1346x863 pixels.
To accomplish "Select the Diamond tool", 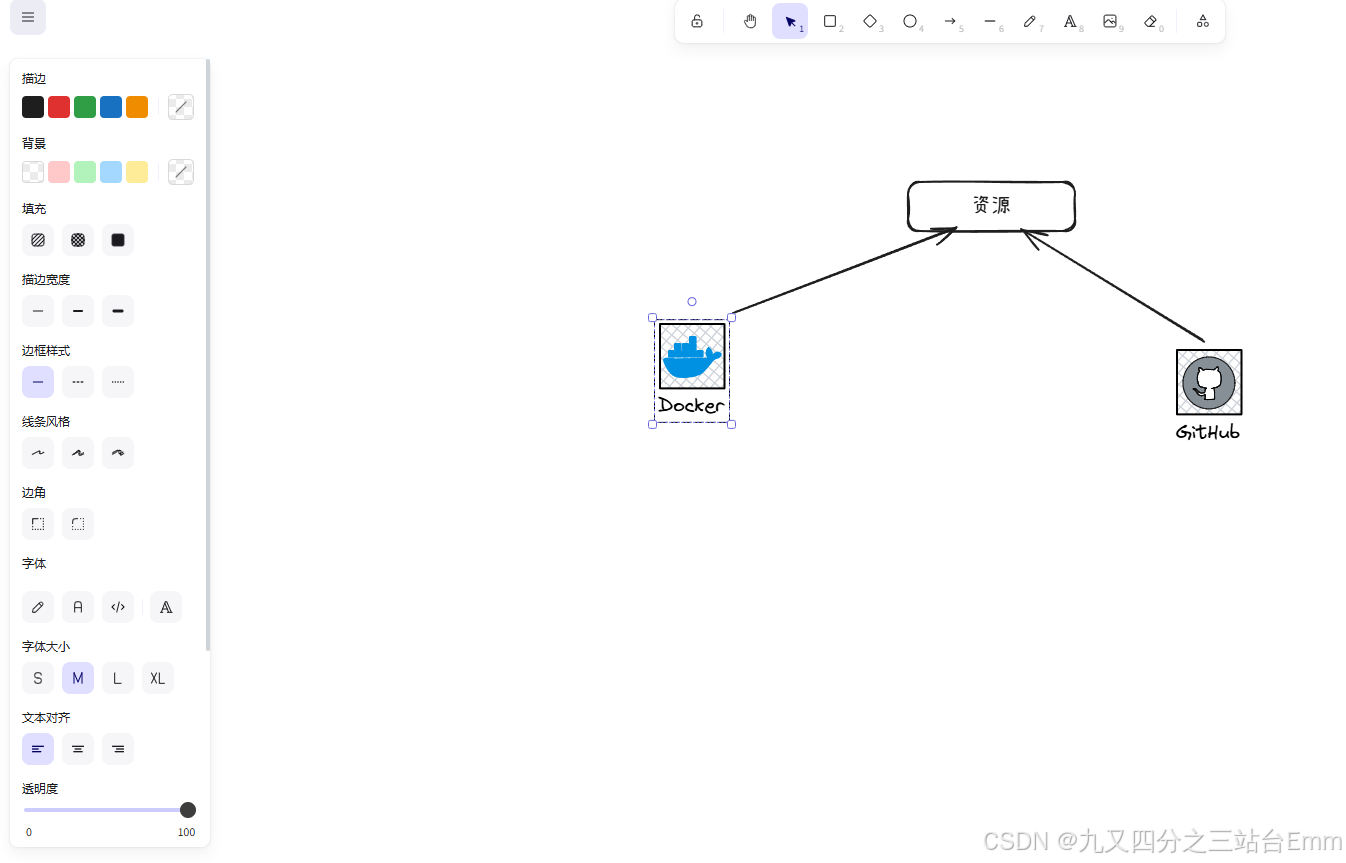I will [x=870, y=21].
